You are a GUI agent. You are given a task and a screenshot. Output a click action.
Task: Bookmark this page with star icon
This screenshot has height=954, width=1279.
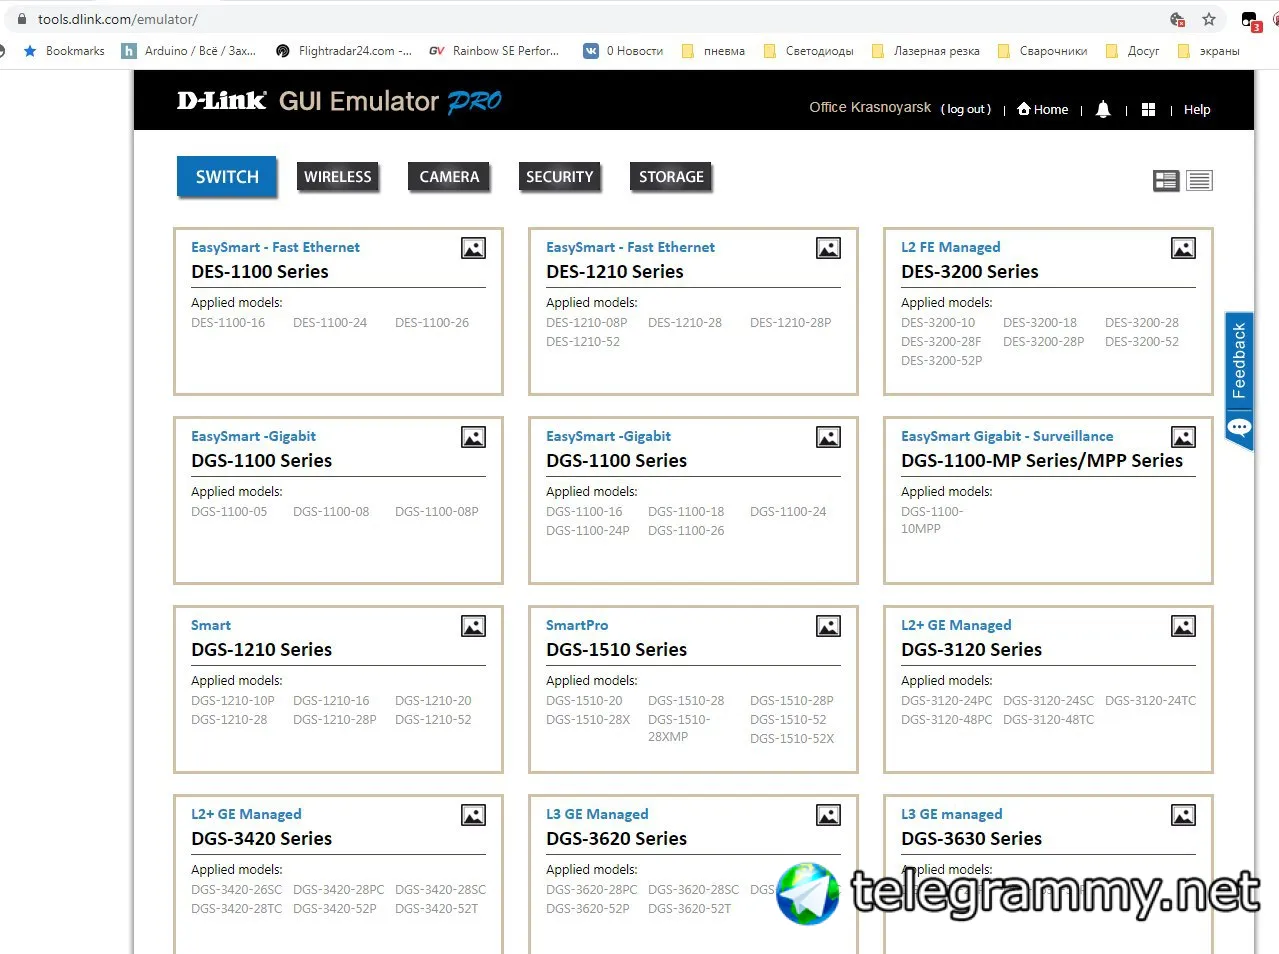tap(1209, 19)
